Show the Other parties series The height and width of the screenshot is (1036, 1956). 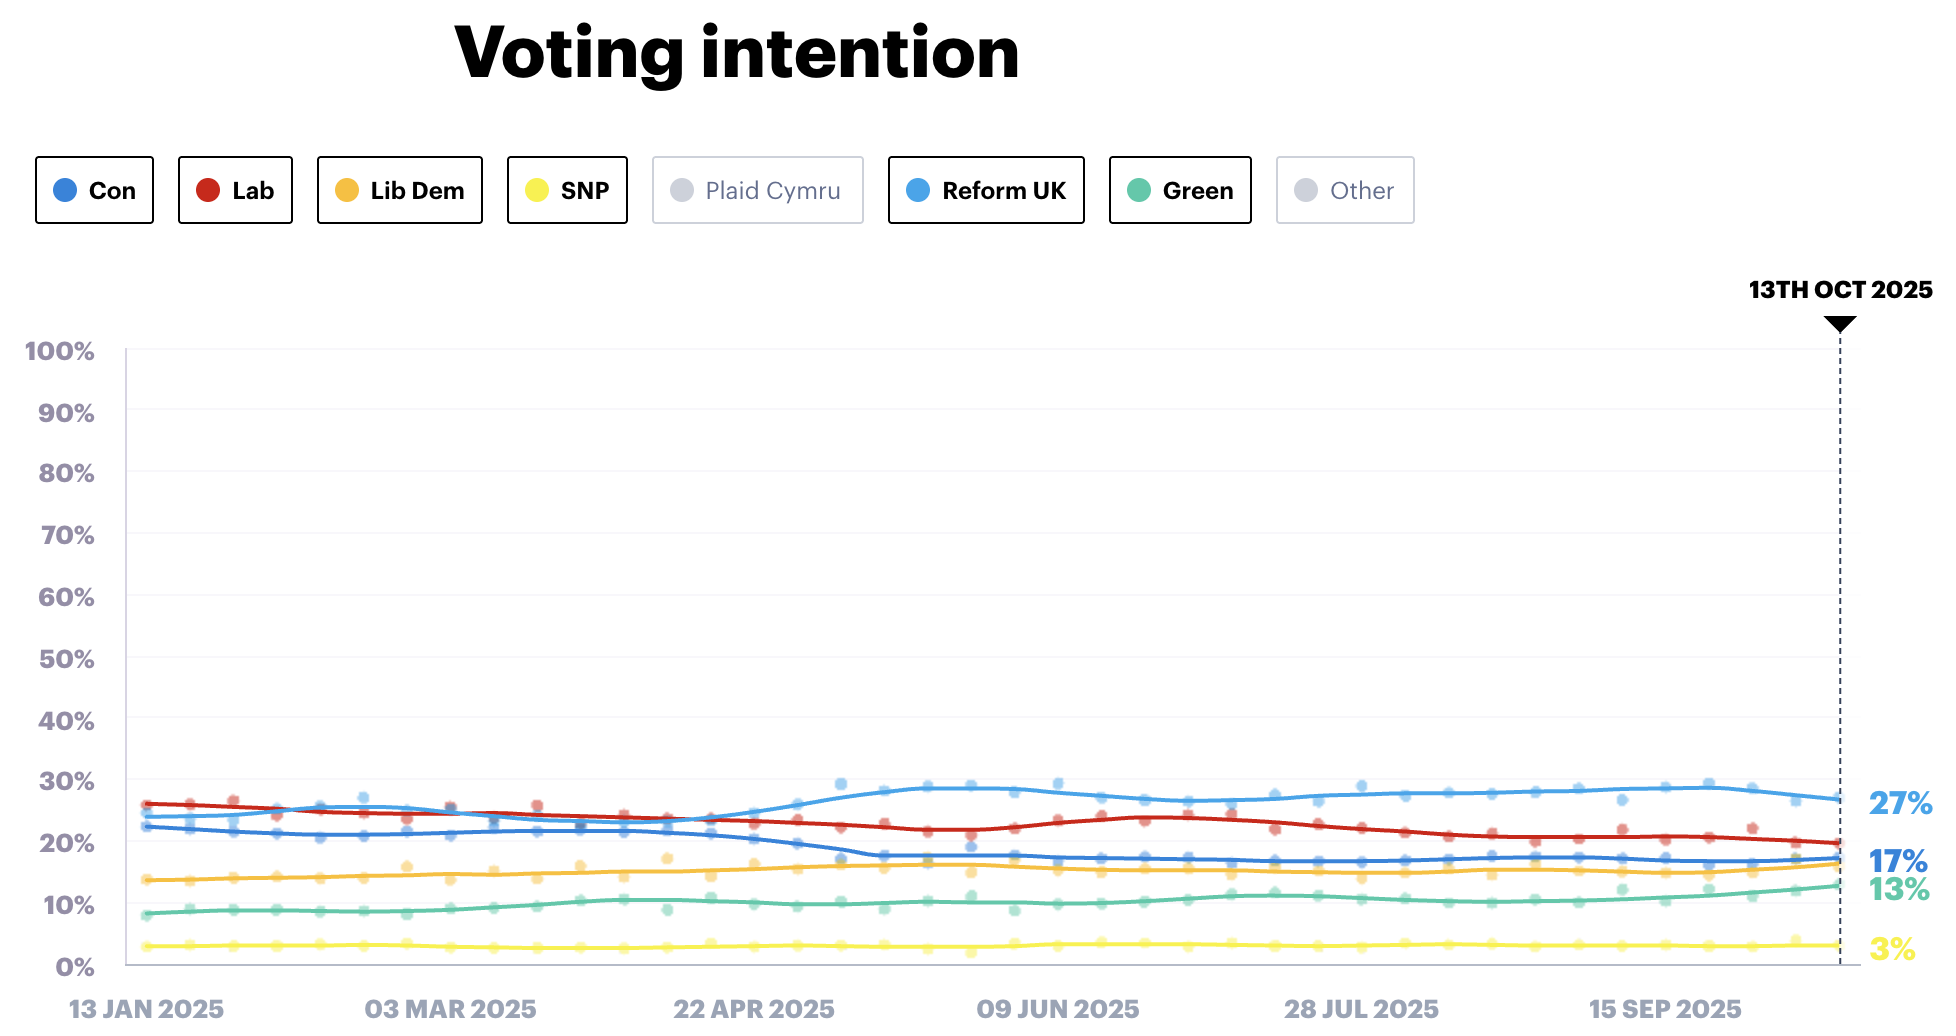(1344, 190)
